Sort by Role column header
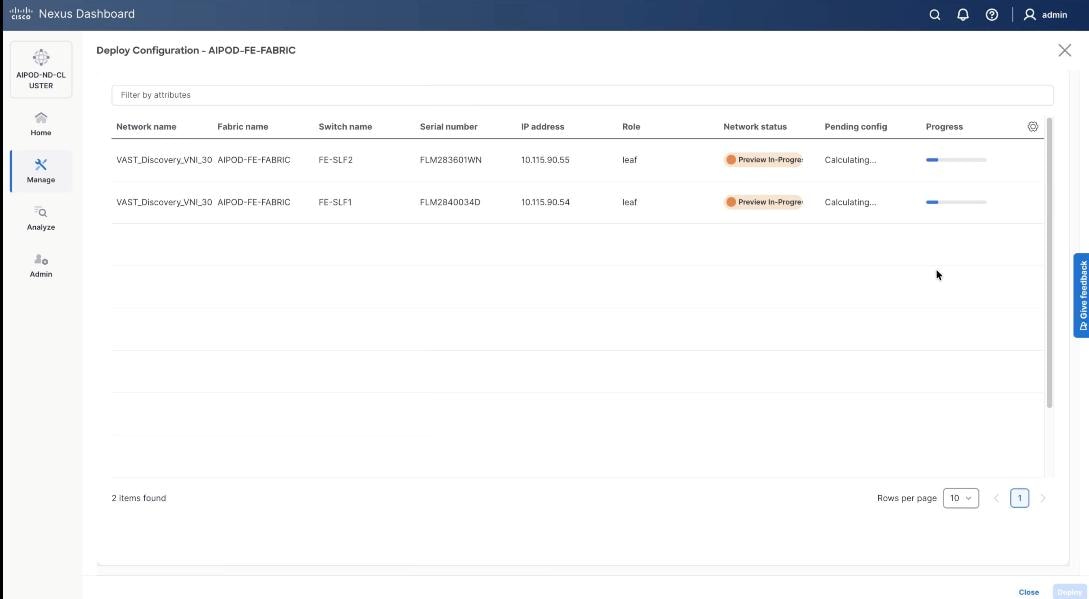Viewport: 1089px width, 599px height. [x=631, y=126]
